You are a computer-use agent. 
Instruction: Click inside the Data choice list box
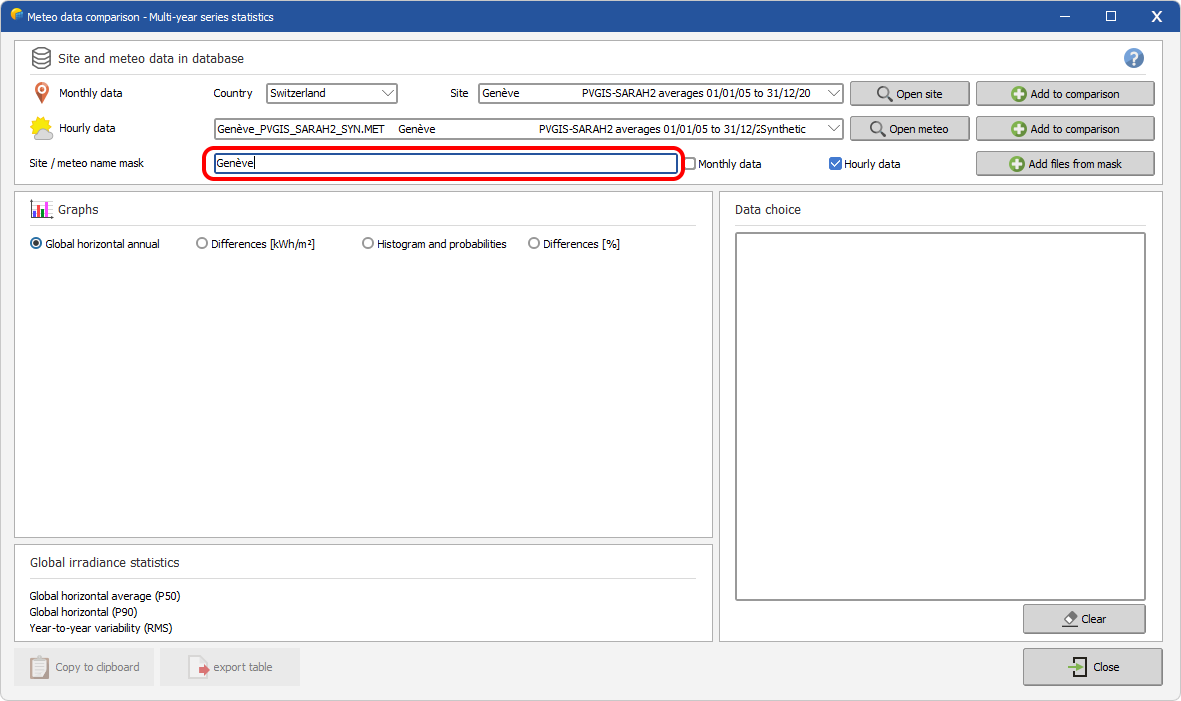(x=940, y=416)
